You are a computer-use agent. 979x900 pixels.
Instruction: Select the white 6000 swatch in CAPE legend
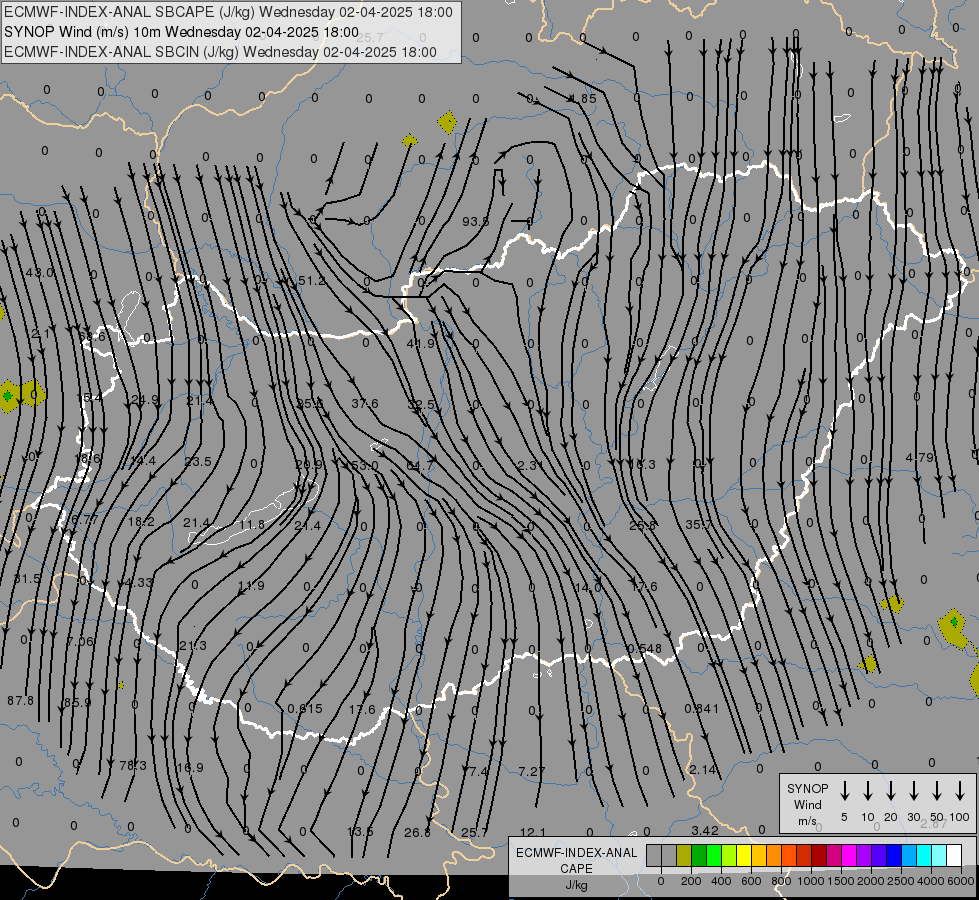(954, 856)
